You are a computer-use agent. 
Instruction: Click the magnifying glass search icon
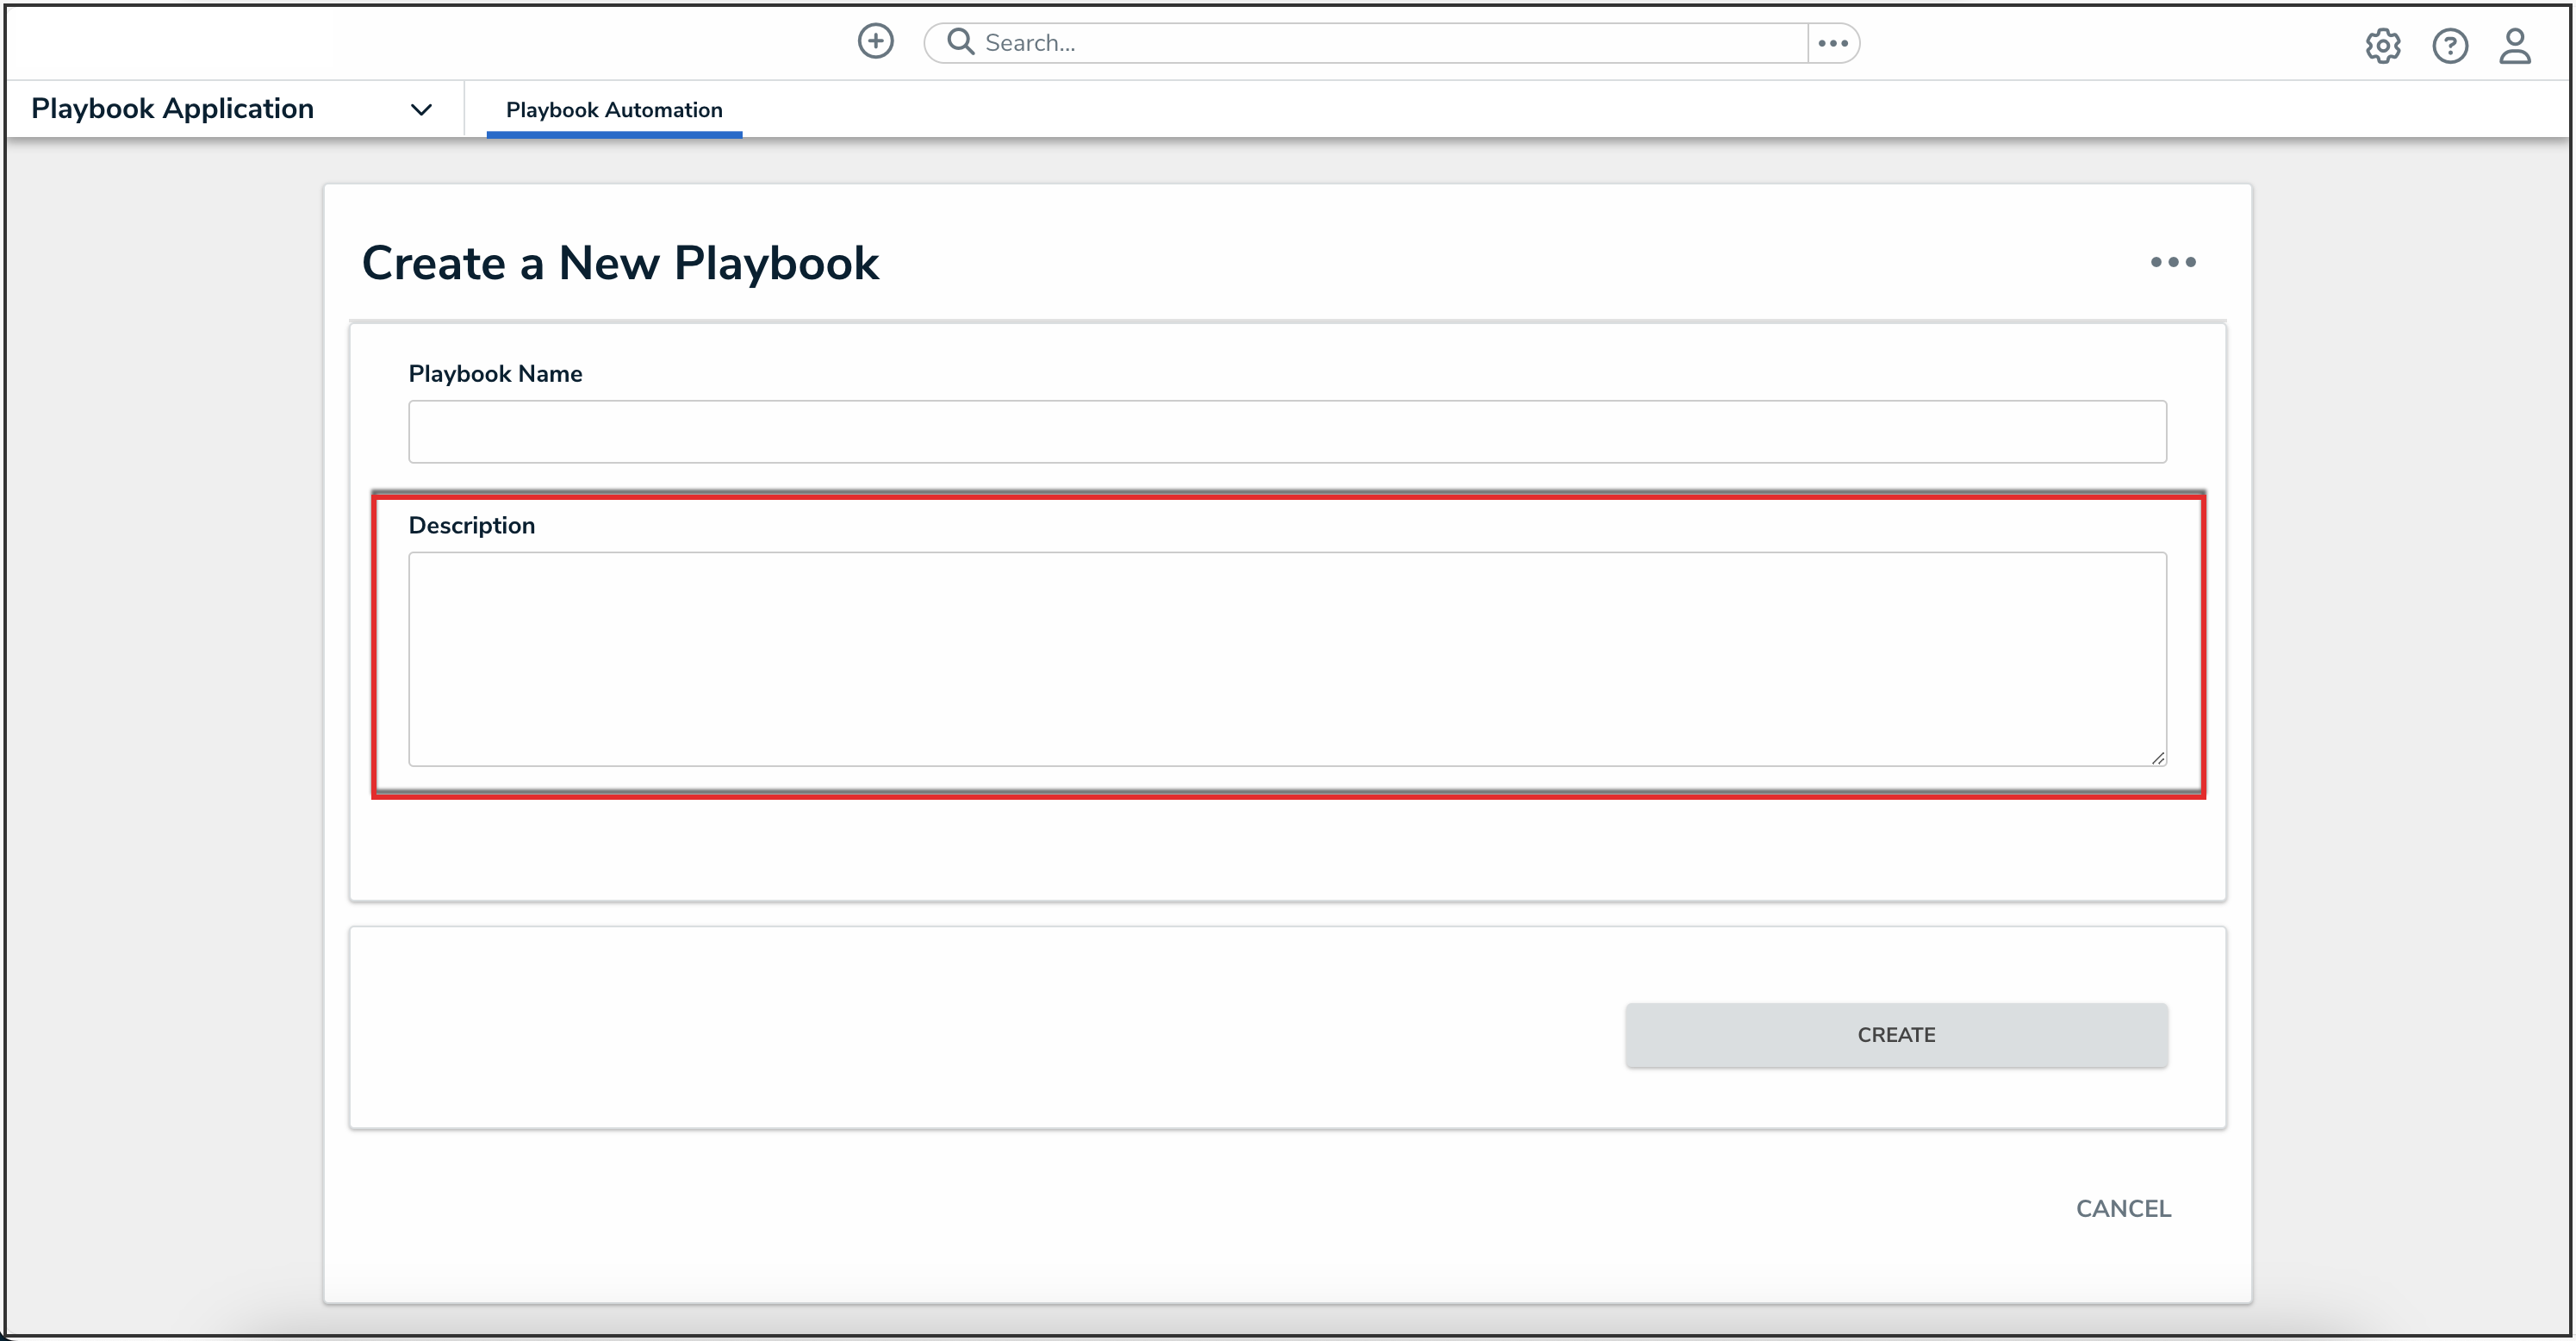pos(960,42)
